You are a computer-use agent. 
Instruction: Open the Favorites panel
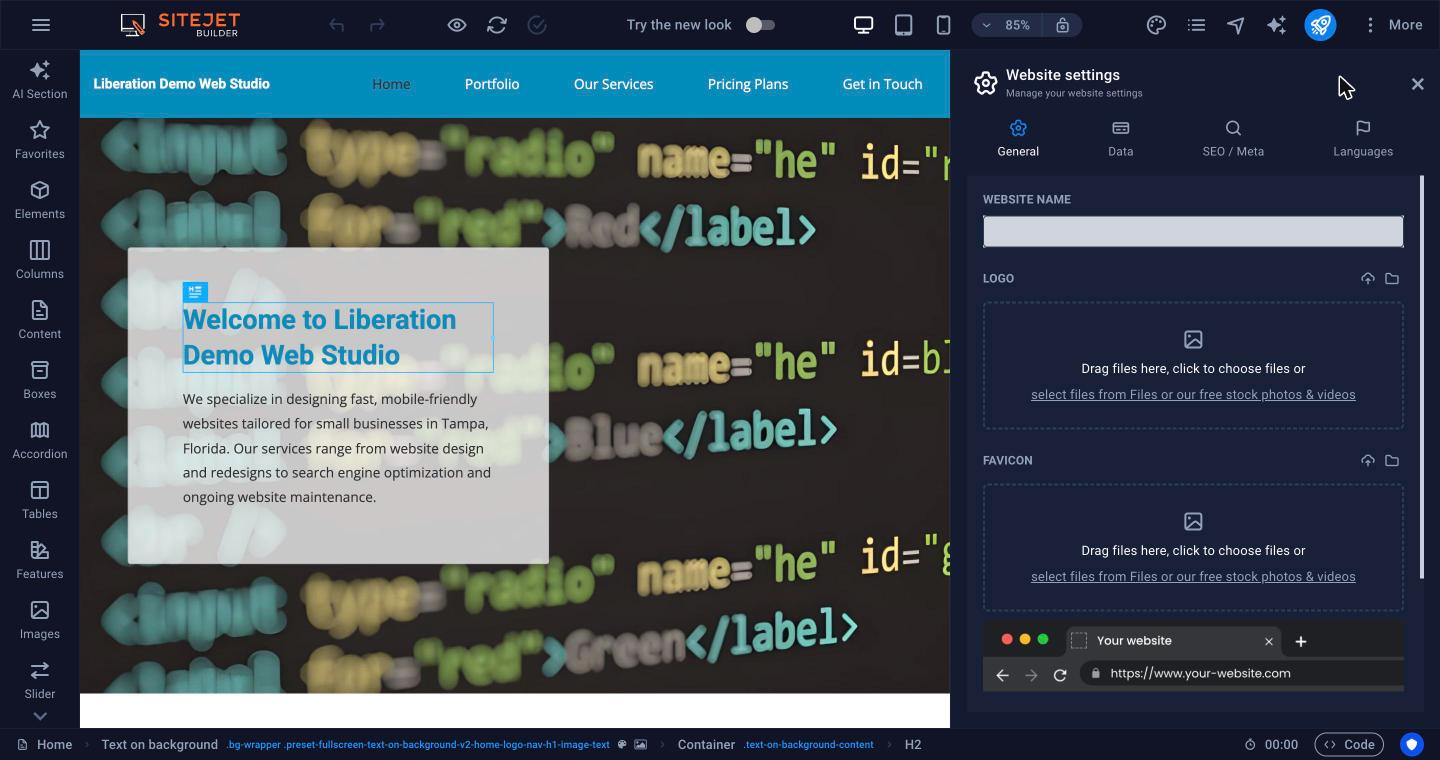click(40, 140)
